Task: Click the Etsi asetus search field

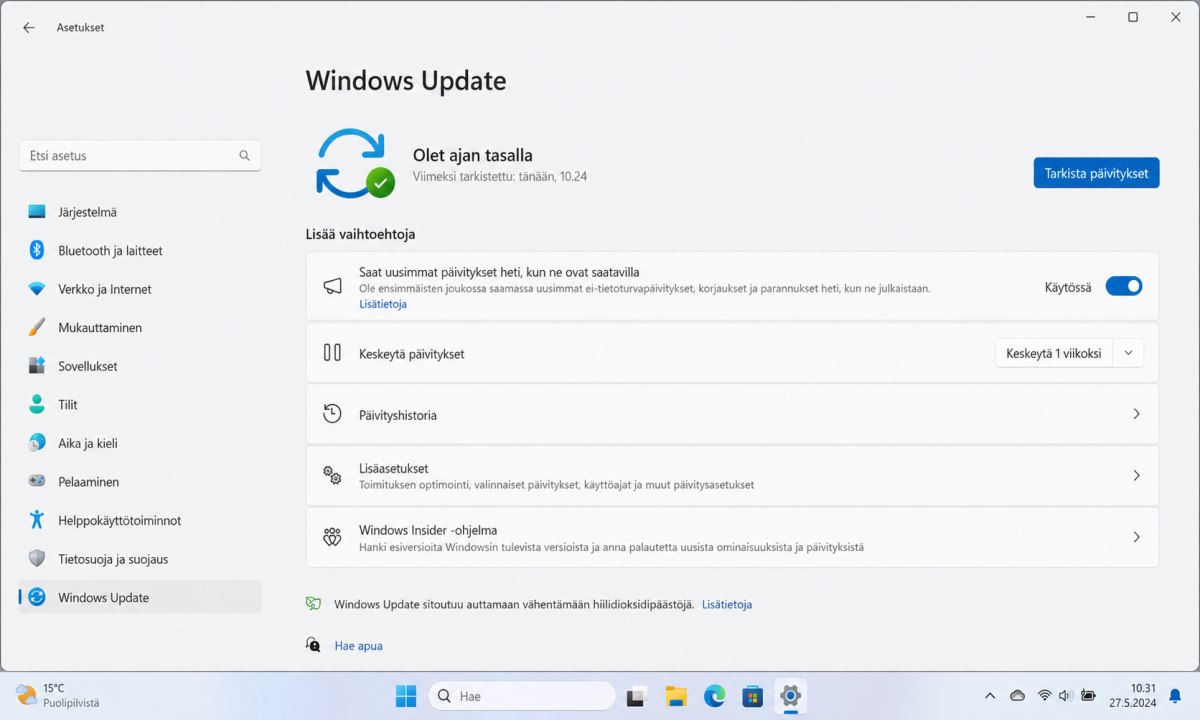Action: [x=140, y=156]
